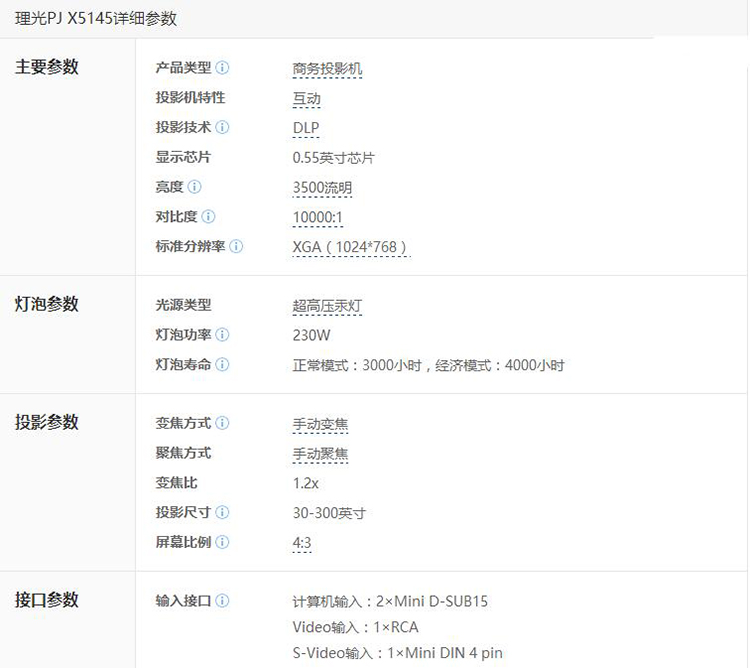The width and height of the screenshot is (750, 668).
Task: Open the 商务投影机 product type link
Action: (327, 69)
